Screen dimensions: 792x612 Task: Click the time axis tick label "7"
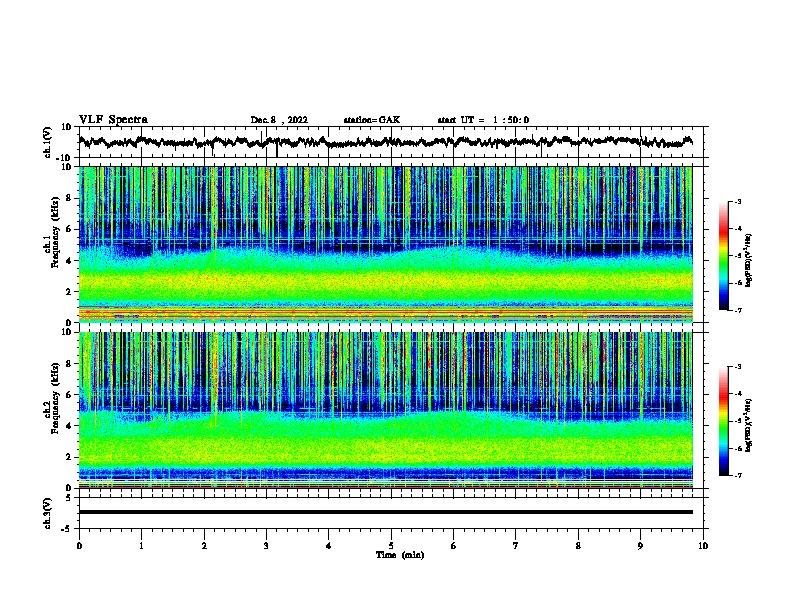point(515,545)
